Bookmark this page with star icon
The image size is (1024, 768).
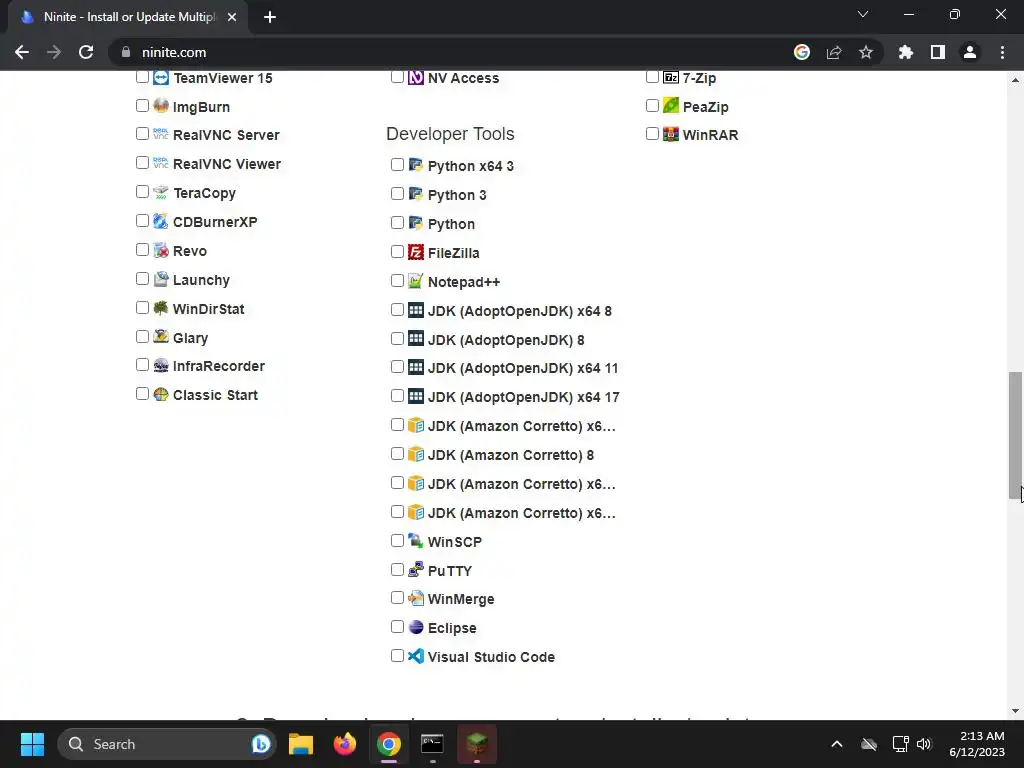tap(866, 52)
